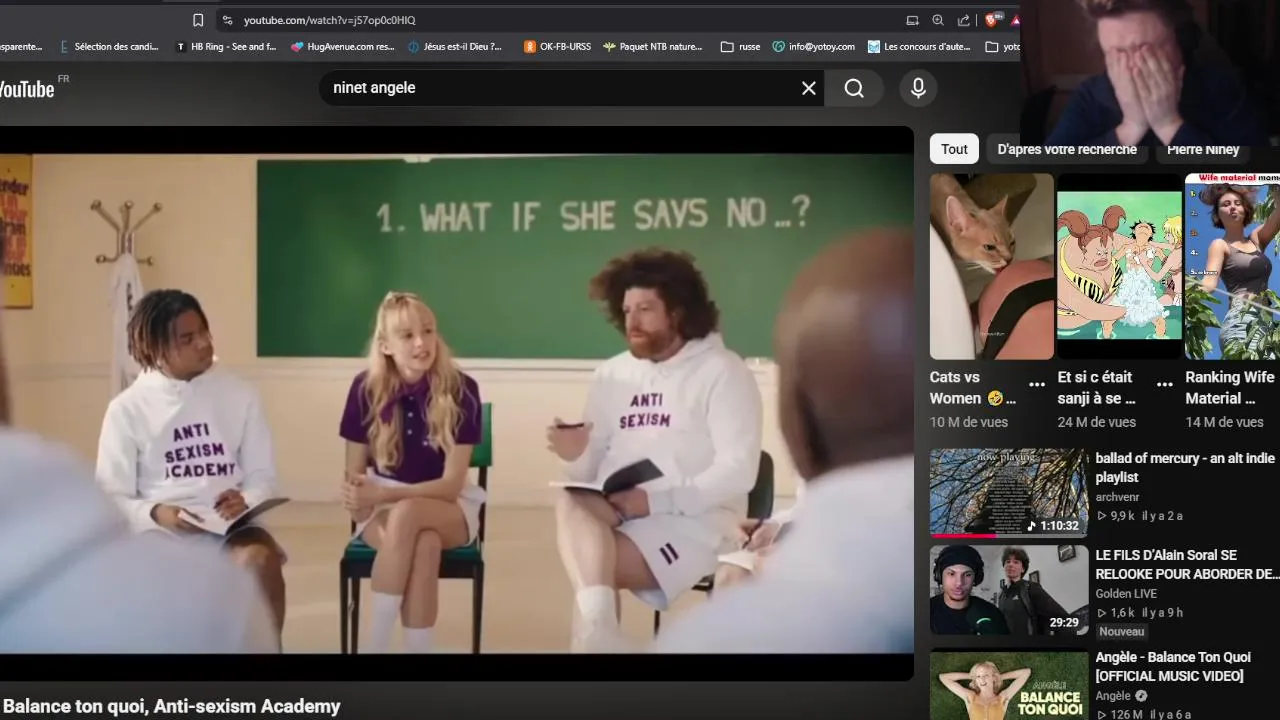Open the 'Cats vs Women' short thumbnail
This screenshot has height=720, width=1280.
tap(992, 266)
